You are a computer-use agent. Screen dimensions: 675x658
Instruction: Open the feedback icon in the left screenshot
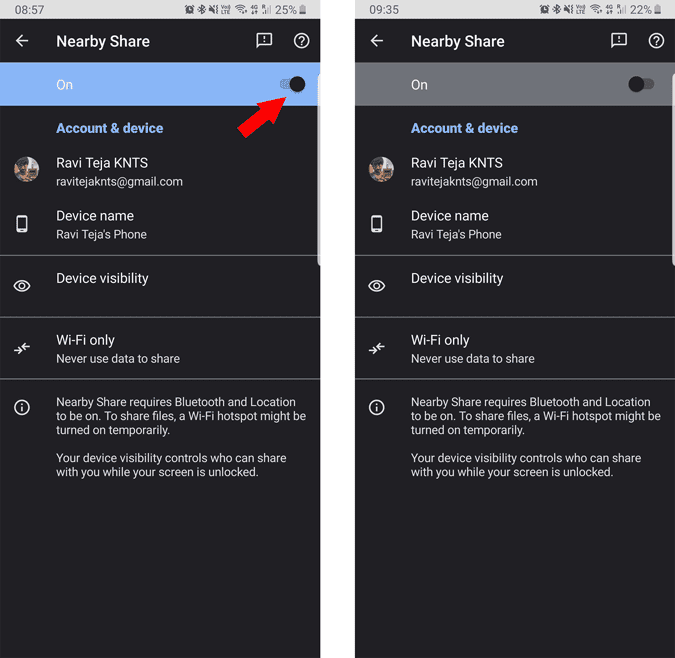click(264, 41)
